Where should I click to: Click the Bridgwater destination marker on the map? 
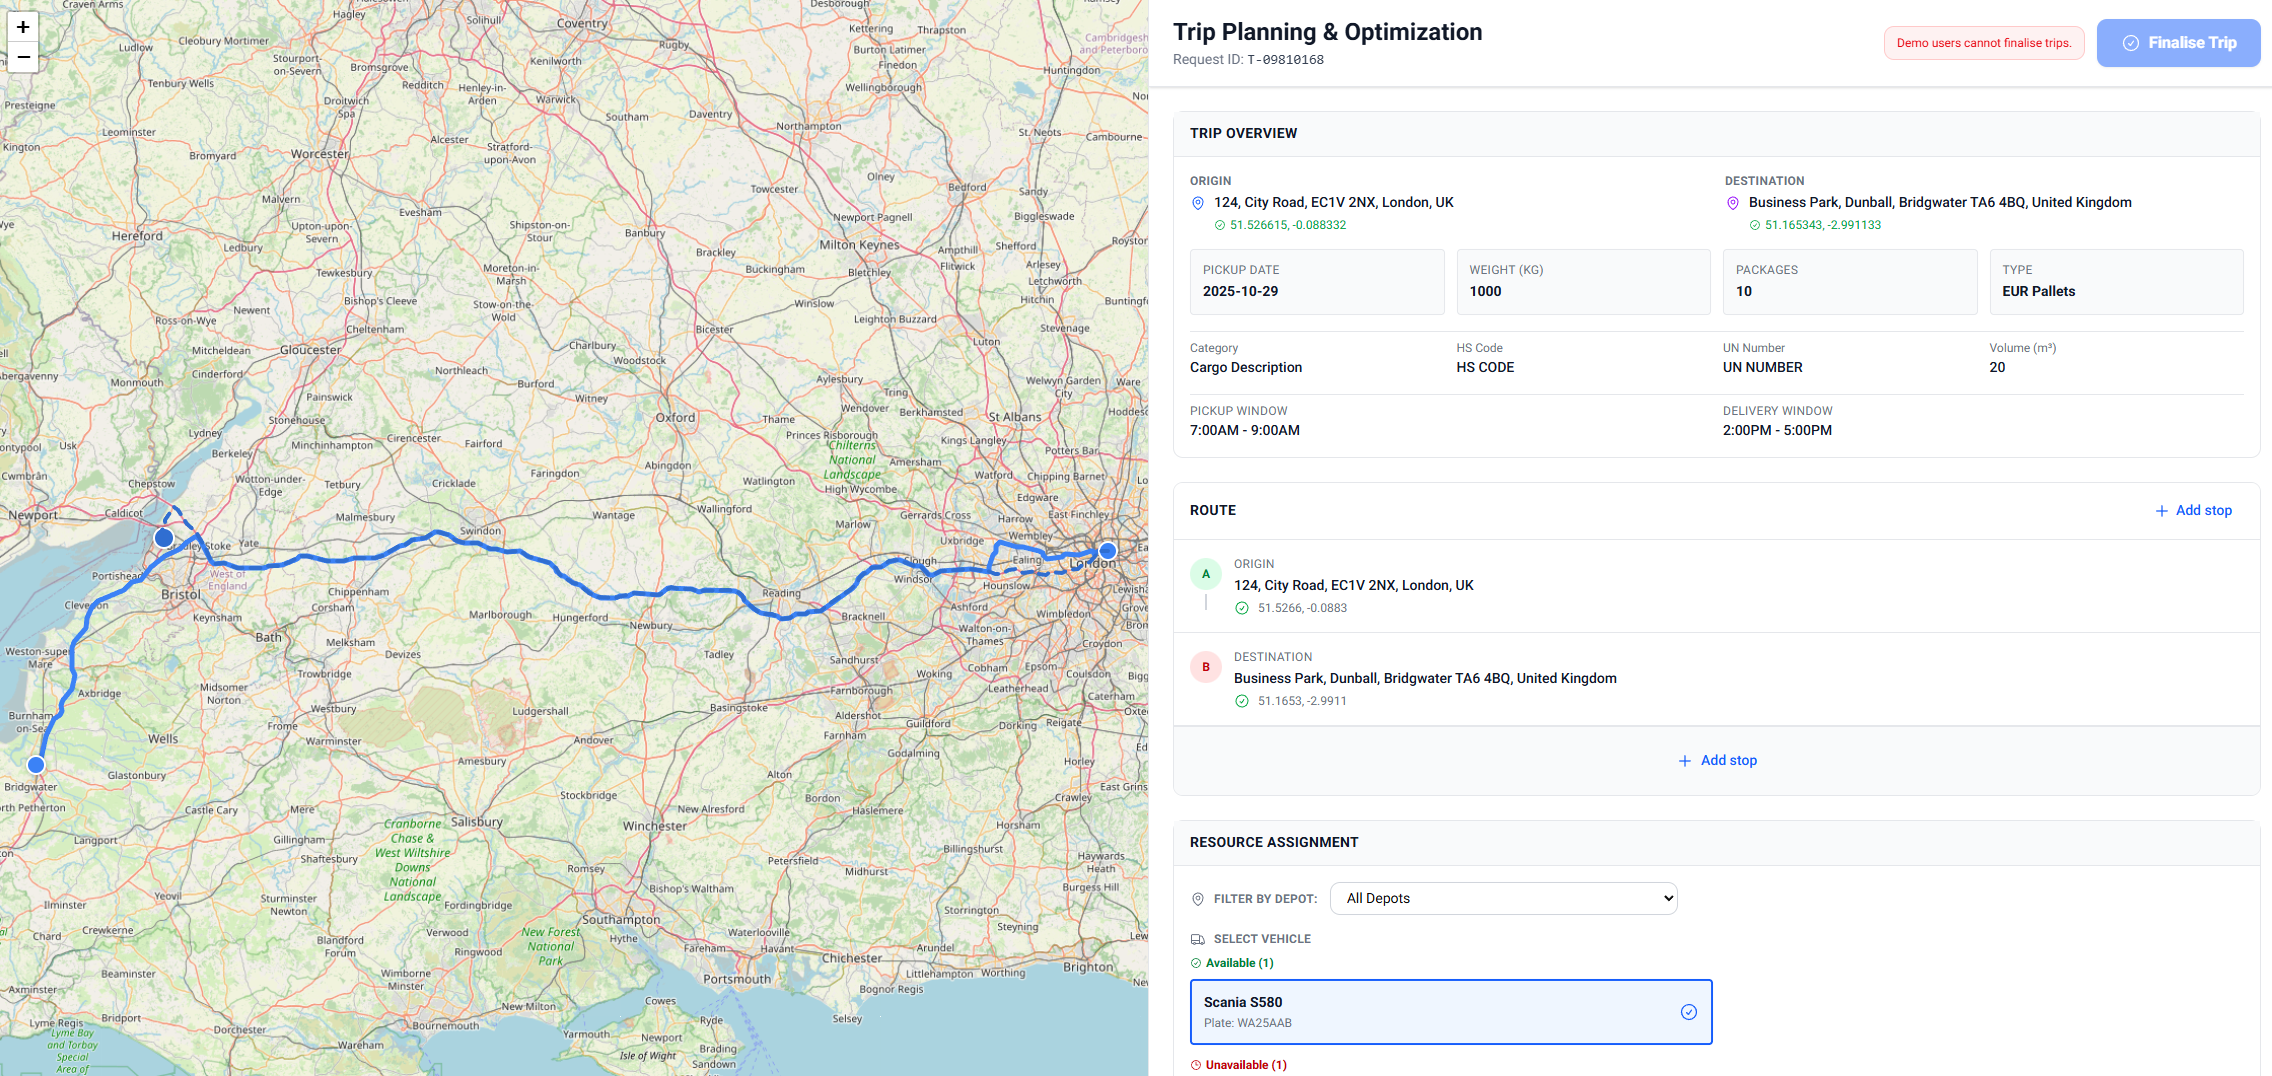click(x=35, y=764)
